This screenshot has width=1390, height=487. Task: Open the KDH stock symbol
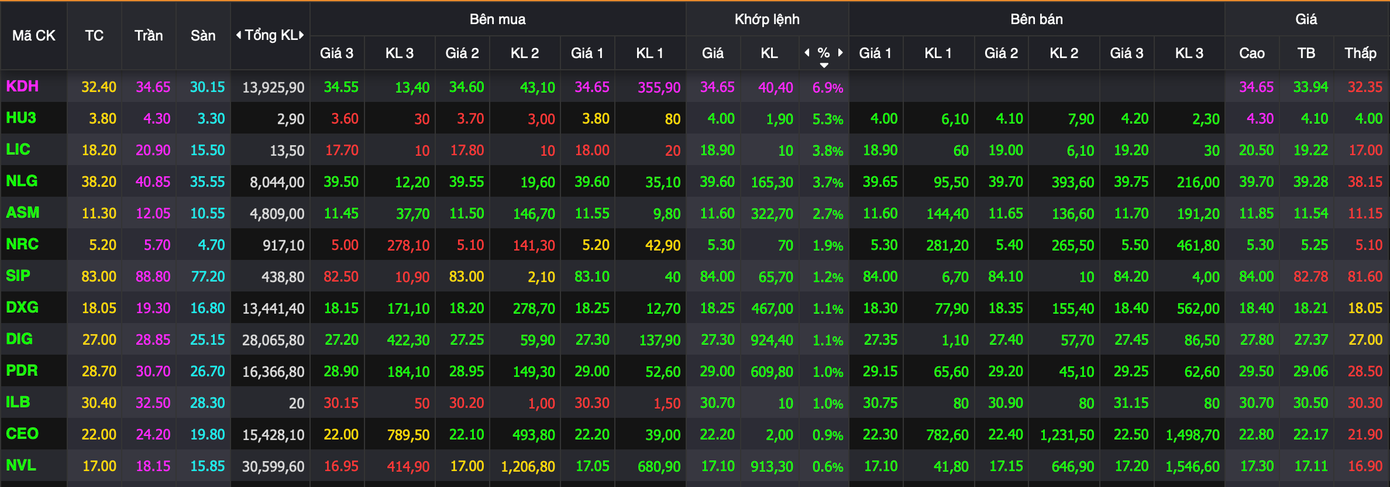pos(22,87)
